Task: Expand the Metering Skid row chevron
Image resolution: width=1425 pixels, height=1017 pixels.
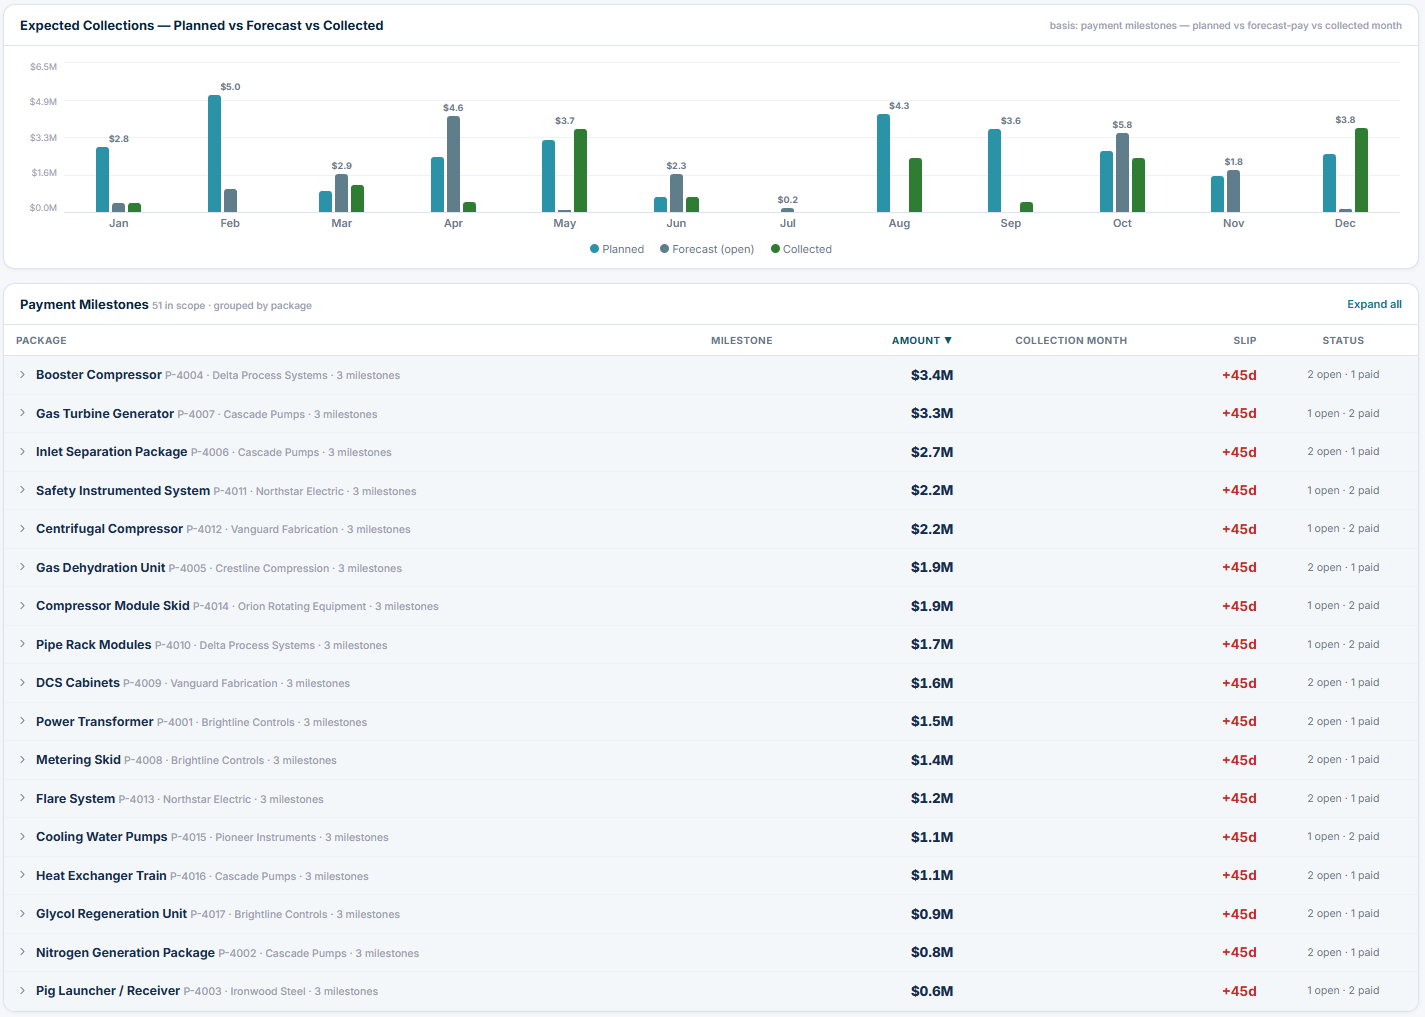Action: (x=22, y=760)
